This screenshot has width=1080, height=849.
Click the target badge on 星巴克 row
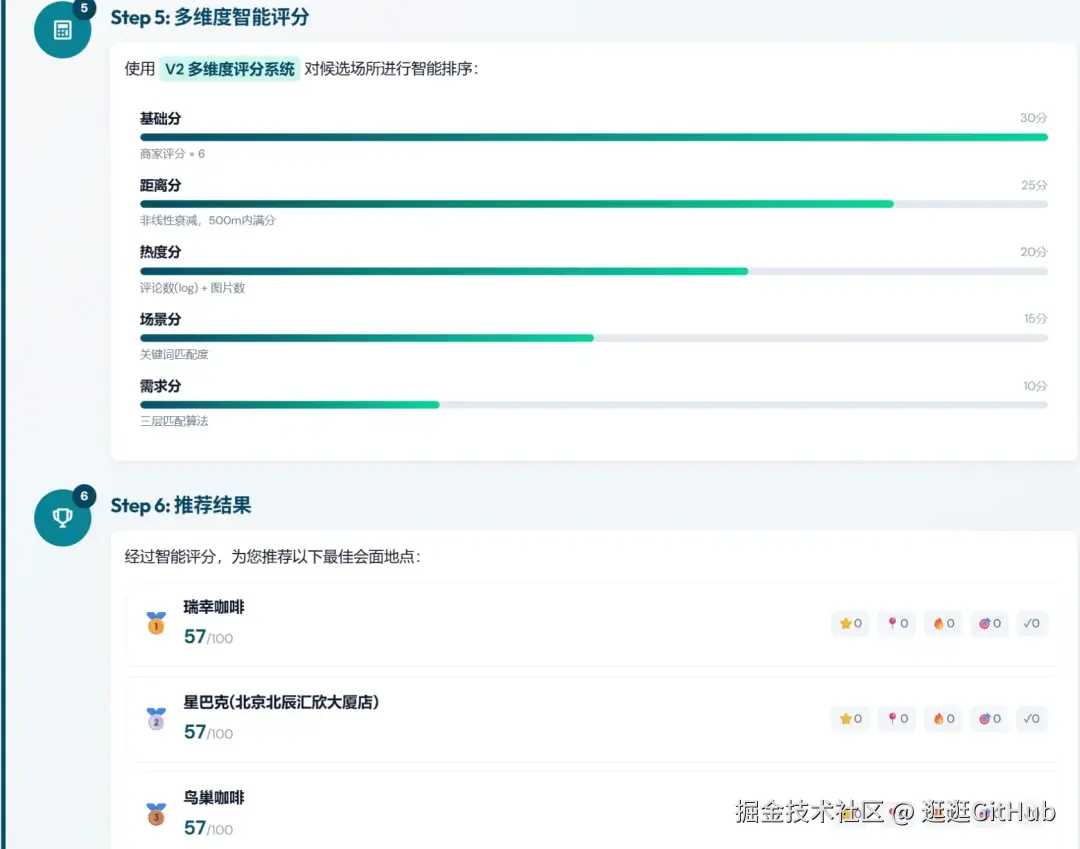coord(990,718)
